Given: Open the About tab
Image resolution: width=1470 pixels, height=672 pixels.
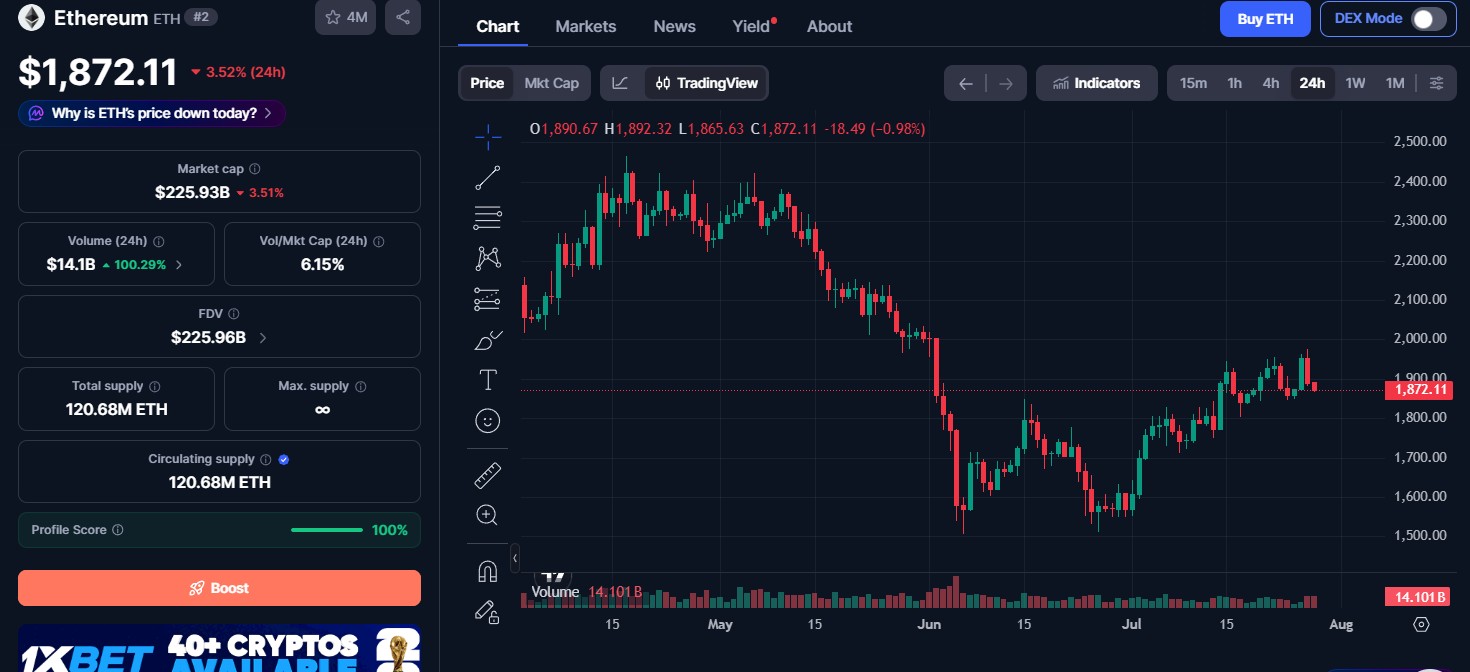Looking at the screenshot, I should point(830,27).
